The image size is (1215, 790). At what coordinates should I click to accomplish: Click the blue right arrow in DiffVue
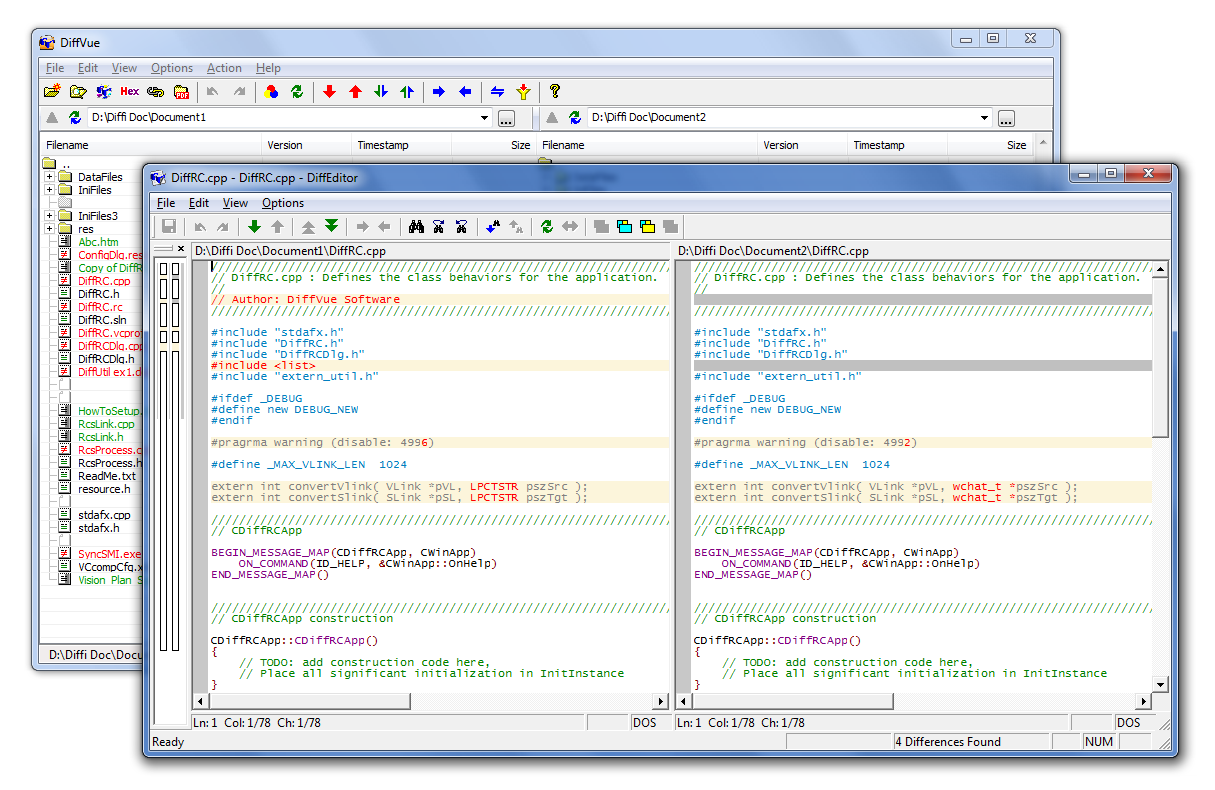tap(439, 92)
